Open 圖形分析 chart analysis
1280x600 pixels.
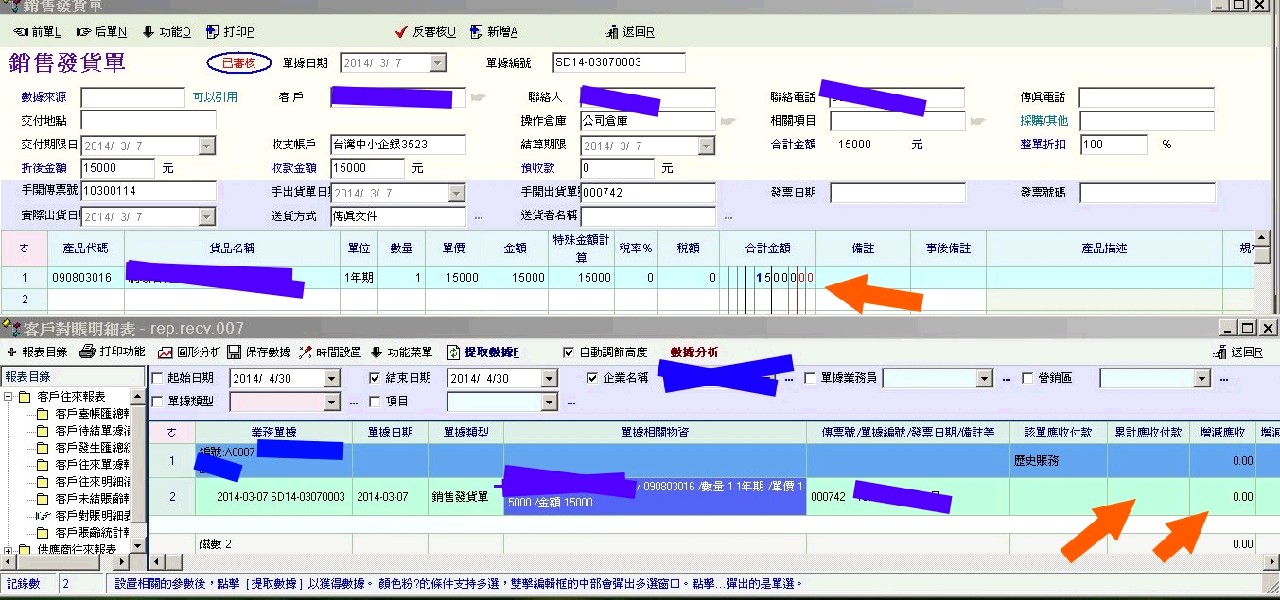click(165, 352)
